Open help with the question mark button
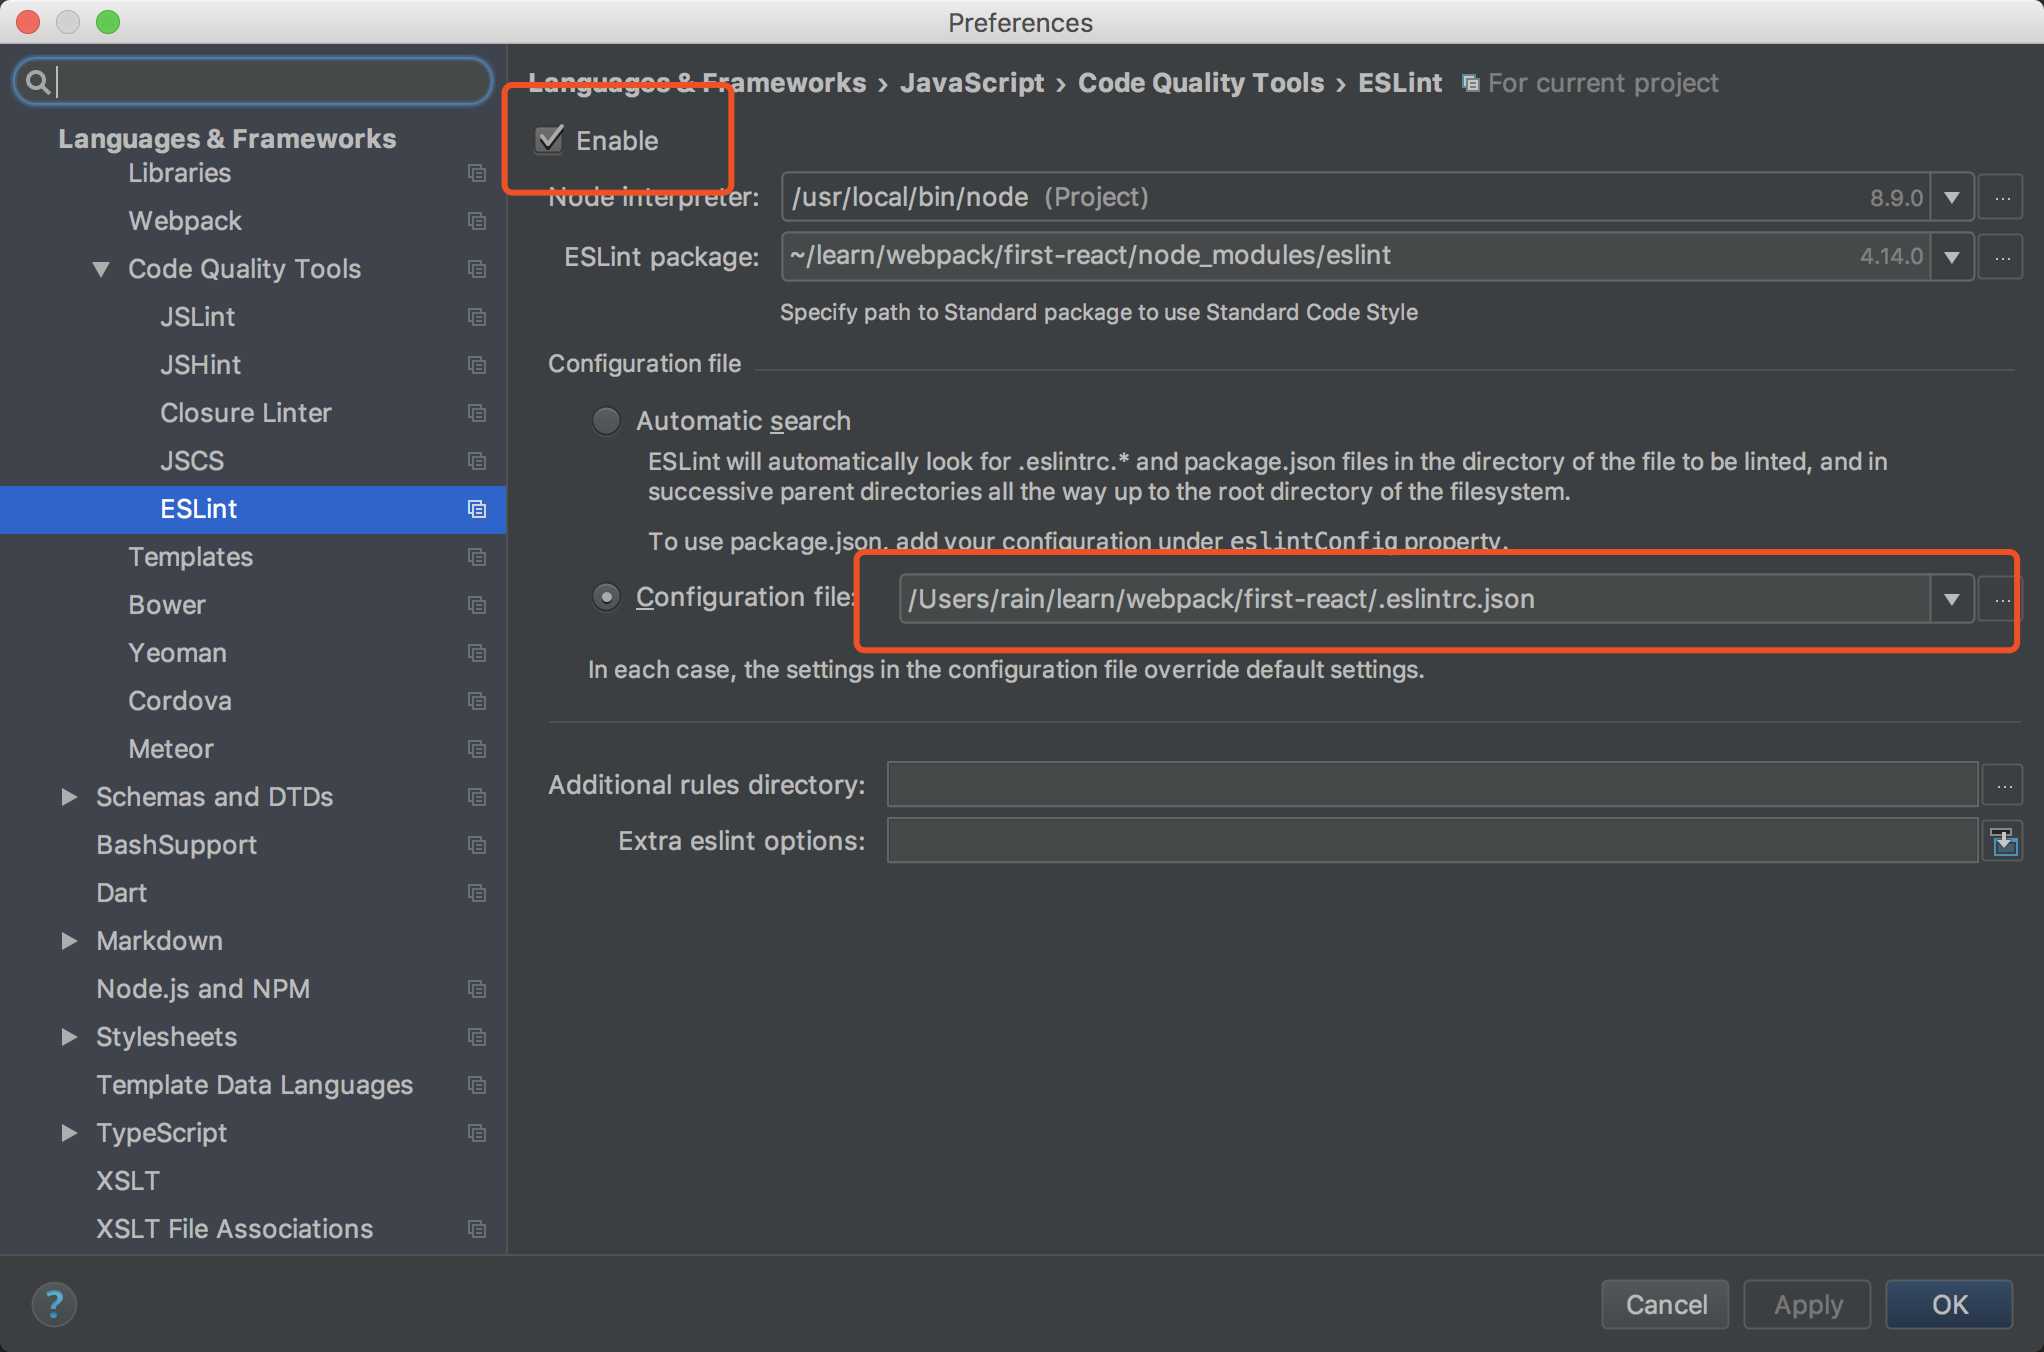This screenshot has height=1352, width=2044. click(54, 1304)
